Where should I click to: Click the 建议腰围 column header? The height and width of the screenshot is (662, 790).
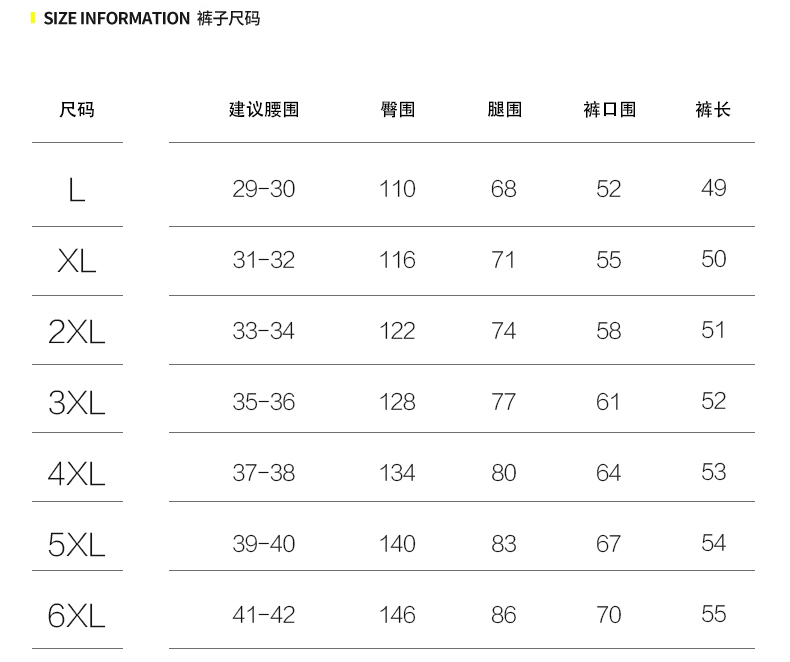pos(264,109)
